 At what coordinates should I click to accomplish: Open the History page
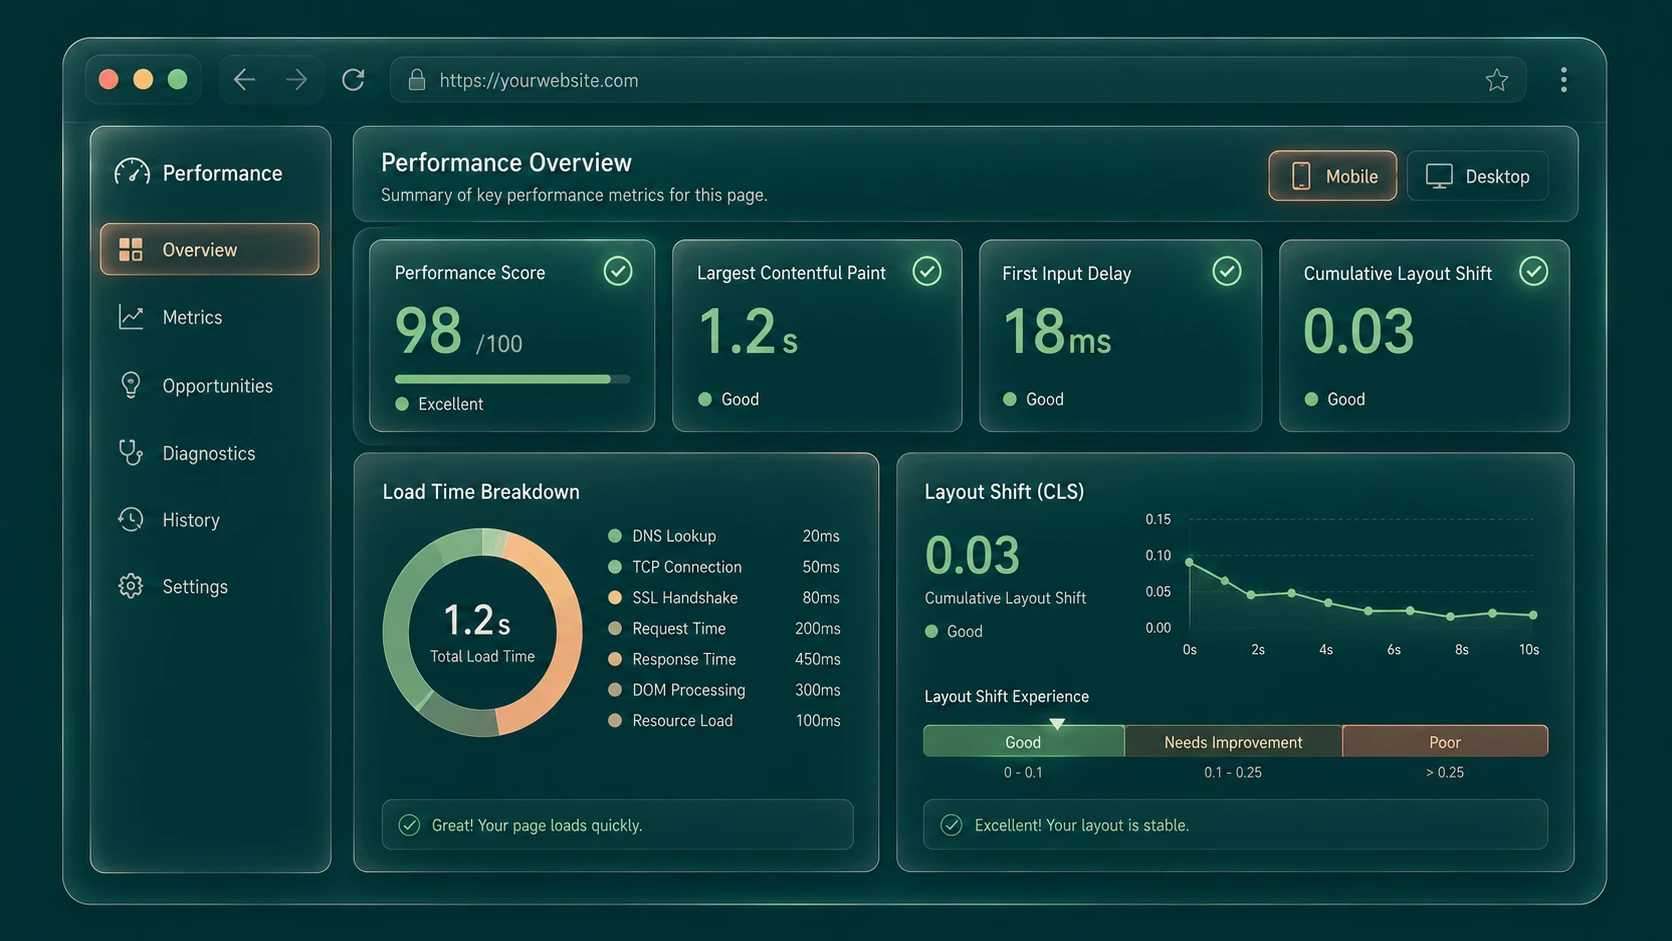tap(210, 520)
